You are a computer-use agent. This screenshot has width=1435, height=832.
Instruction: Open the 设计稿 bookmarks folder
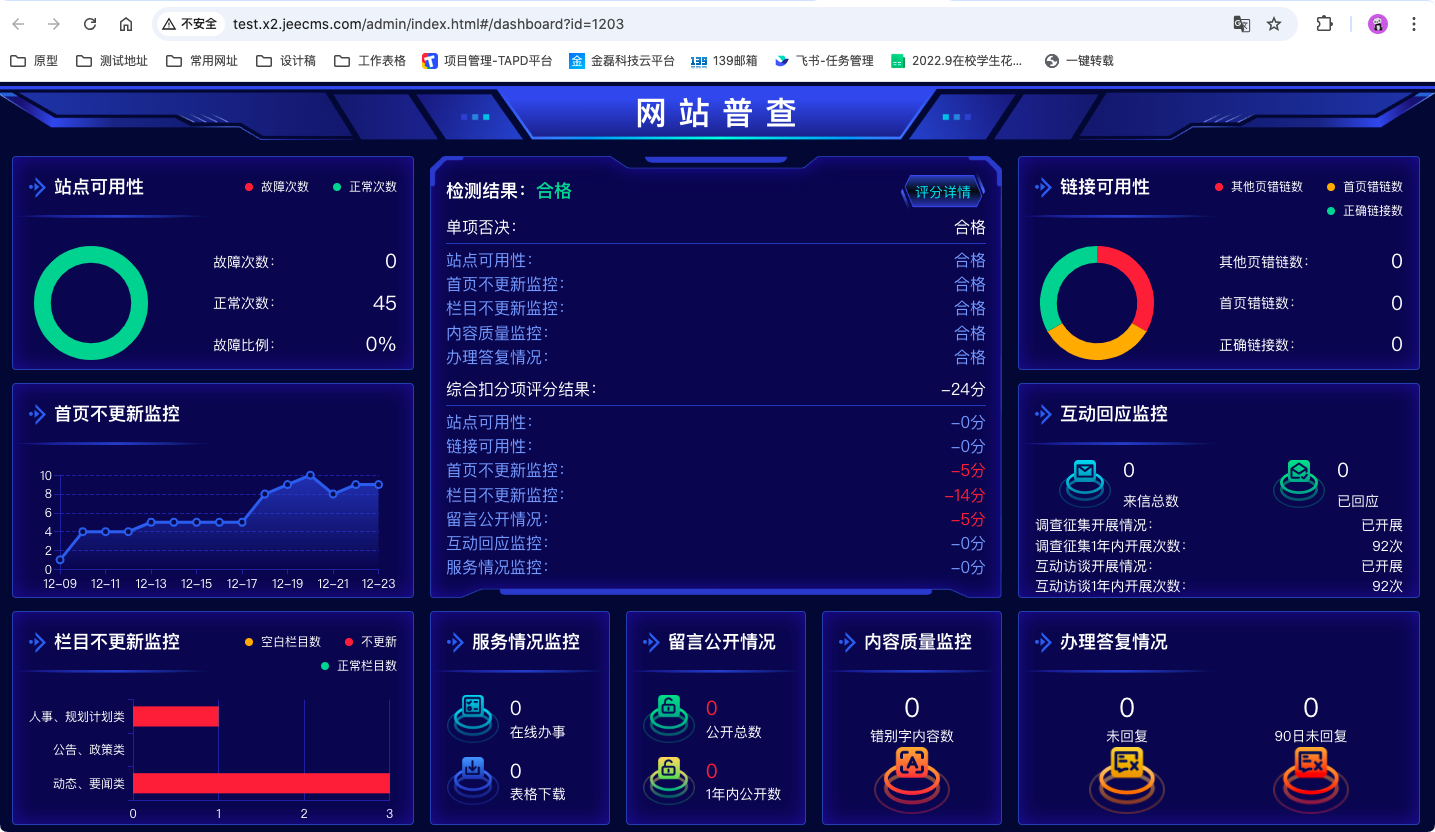(286, 61)
